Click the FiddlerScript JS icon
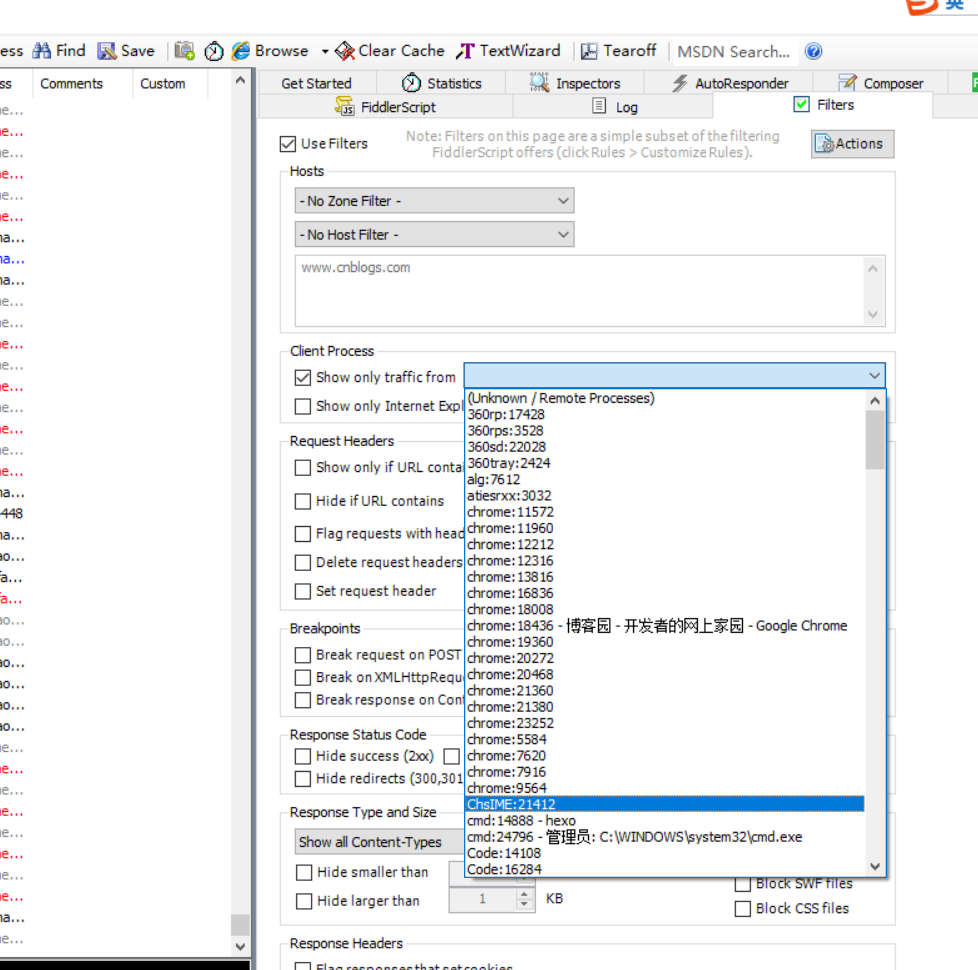Image resolution: width=978 pixels, height=970 pixels. [x=344, y=106]
